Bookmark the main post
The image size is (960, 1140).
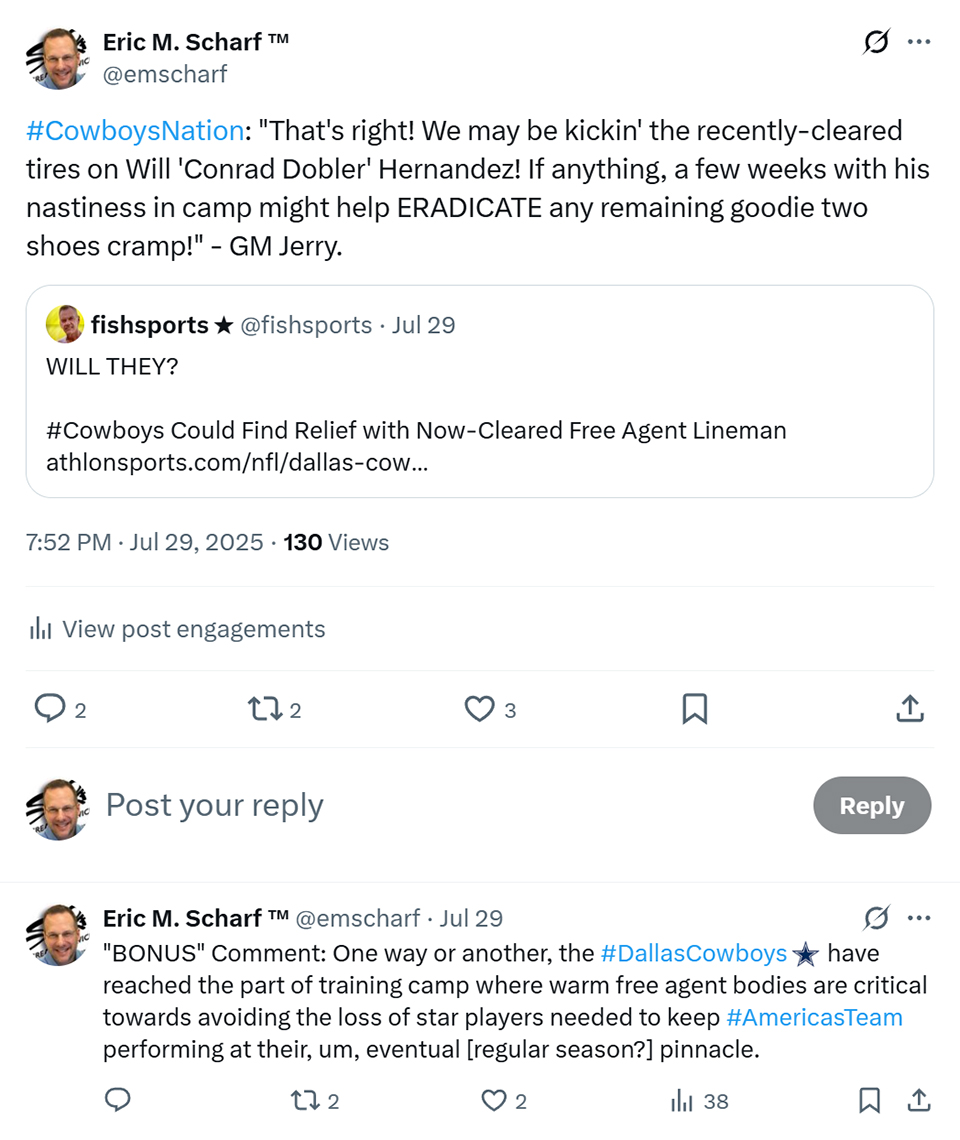point(694,709)
